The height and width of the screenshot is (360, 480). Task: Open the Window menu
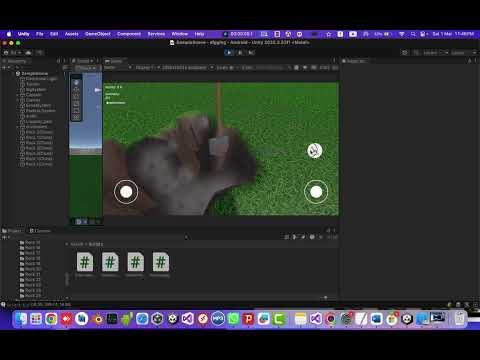pos(180,34)
